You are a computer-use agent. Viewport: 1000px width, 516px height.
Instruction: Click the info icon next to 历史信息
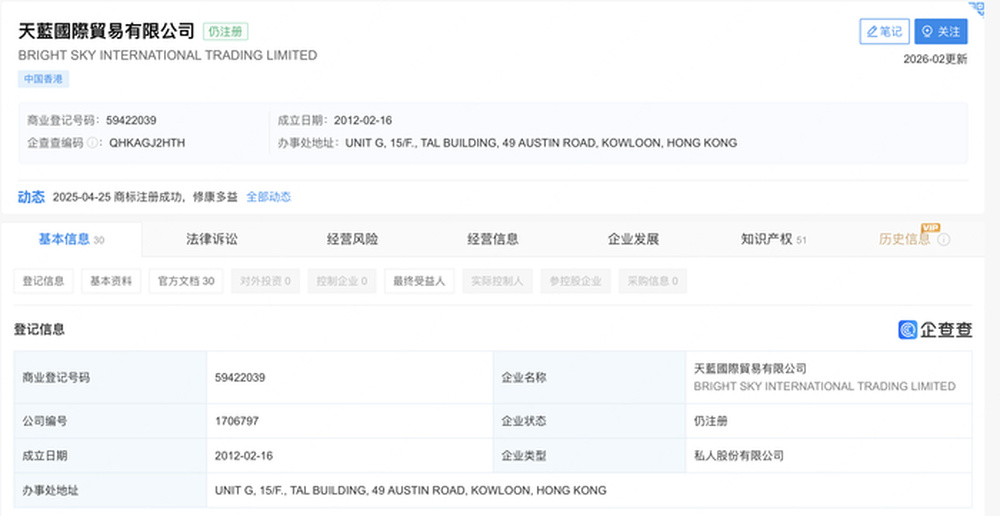(x=943, y=240)
